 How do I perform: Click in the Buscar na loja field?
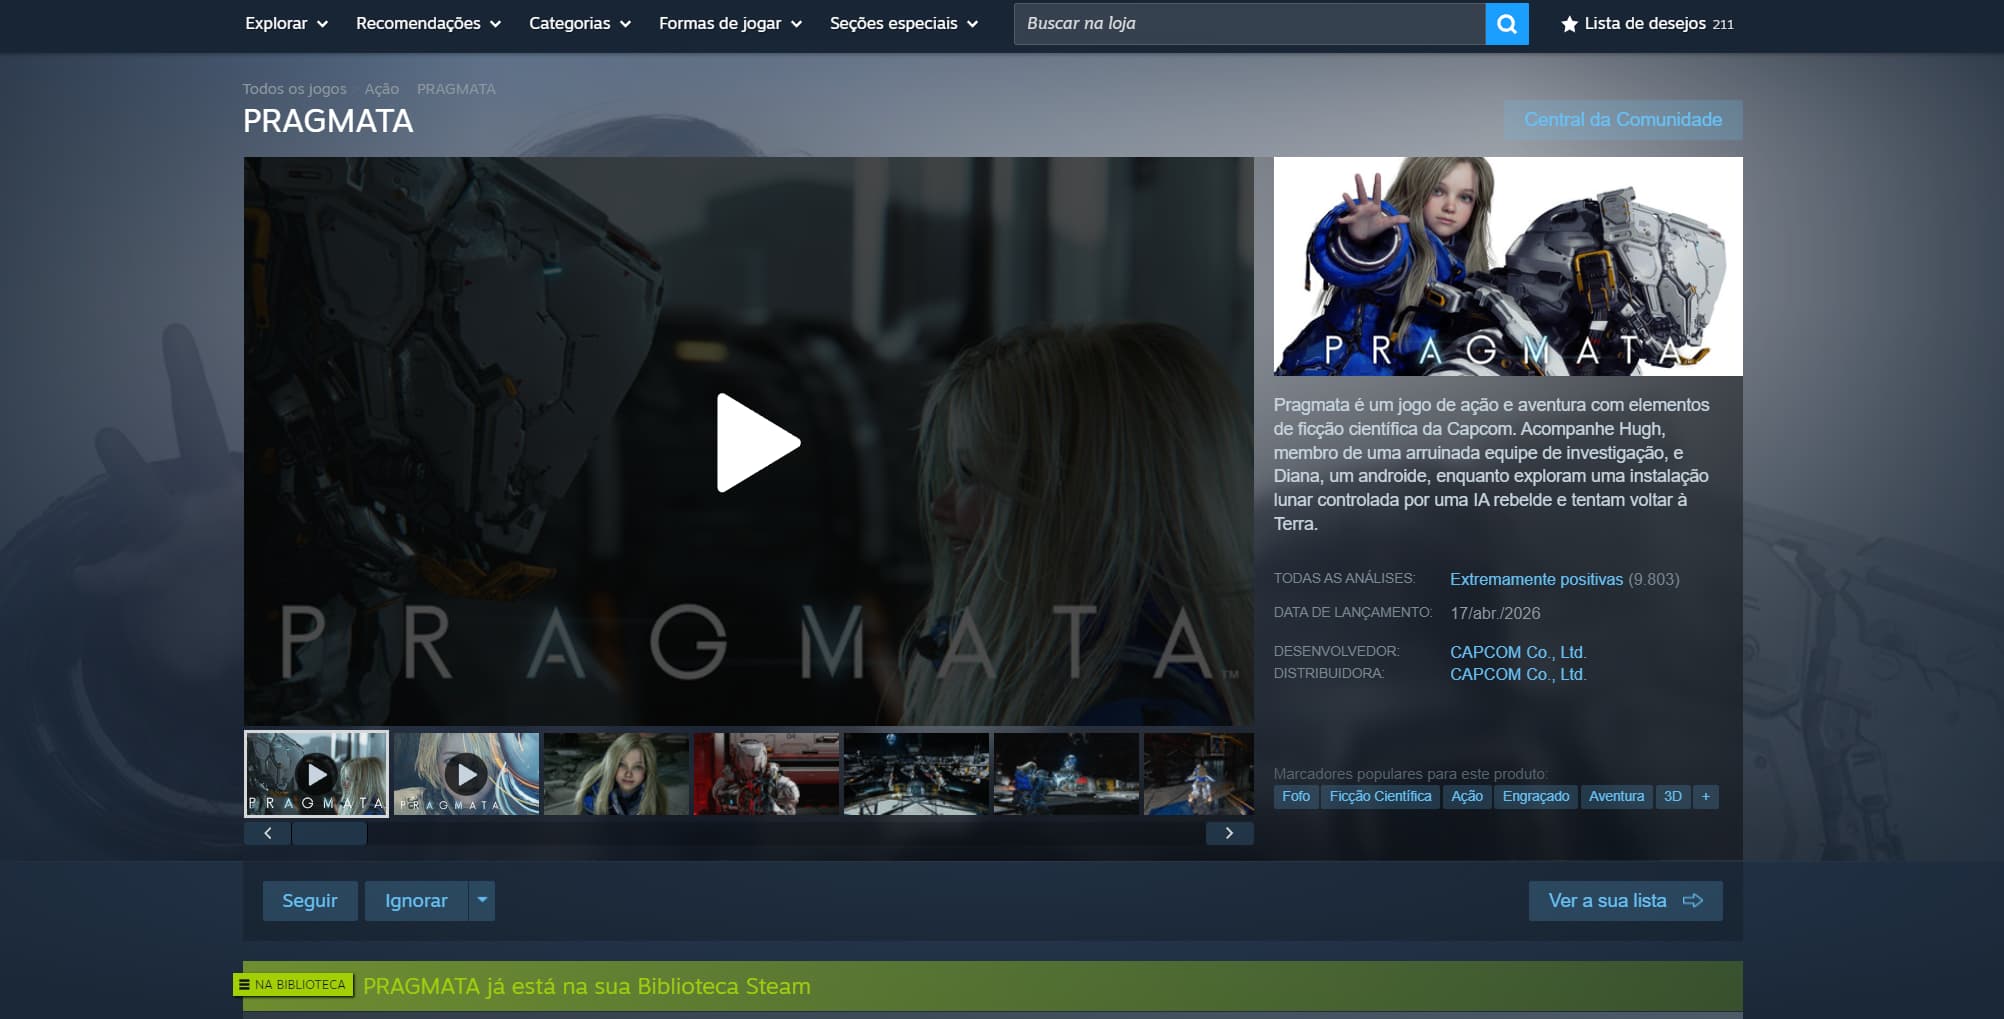(1248, 24)
